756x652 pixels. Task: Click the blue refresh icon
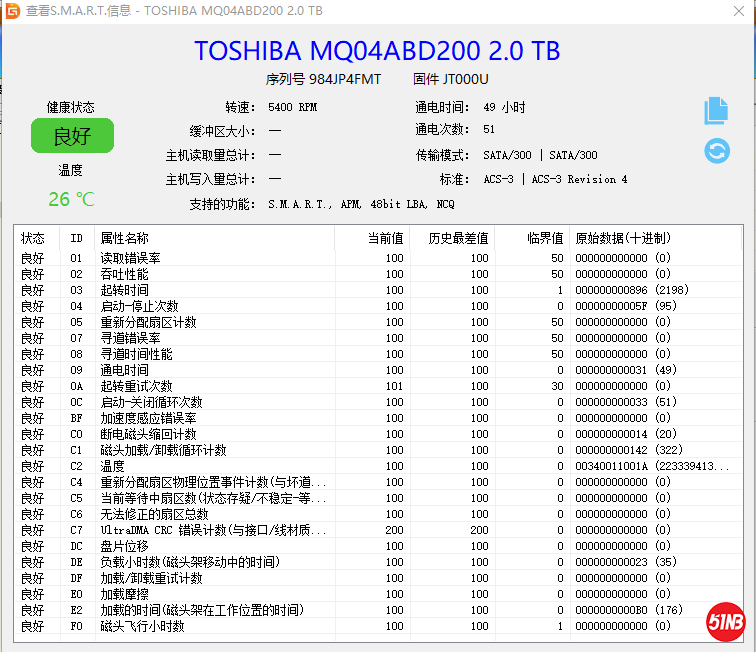[x=716, y=151]
